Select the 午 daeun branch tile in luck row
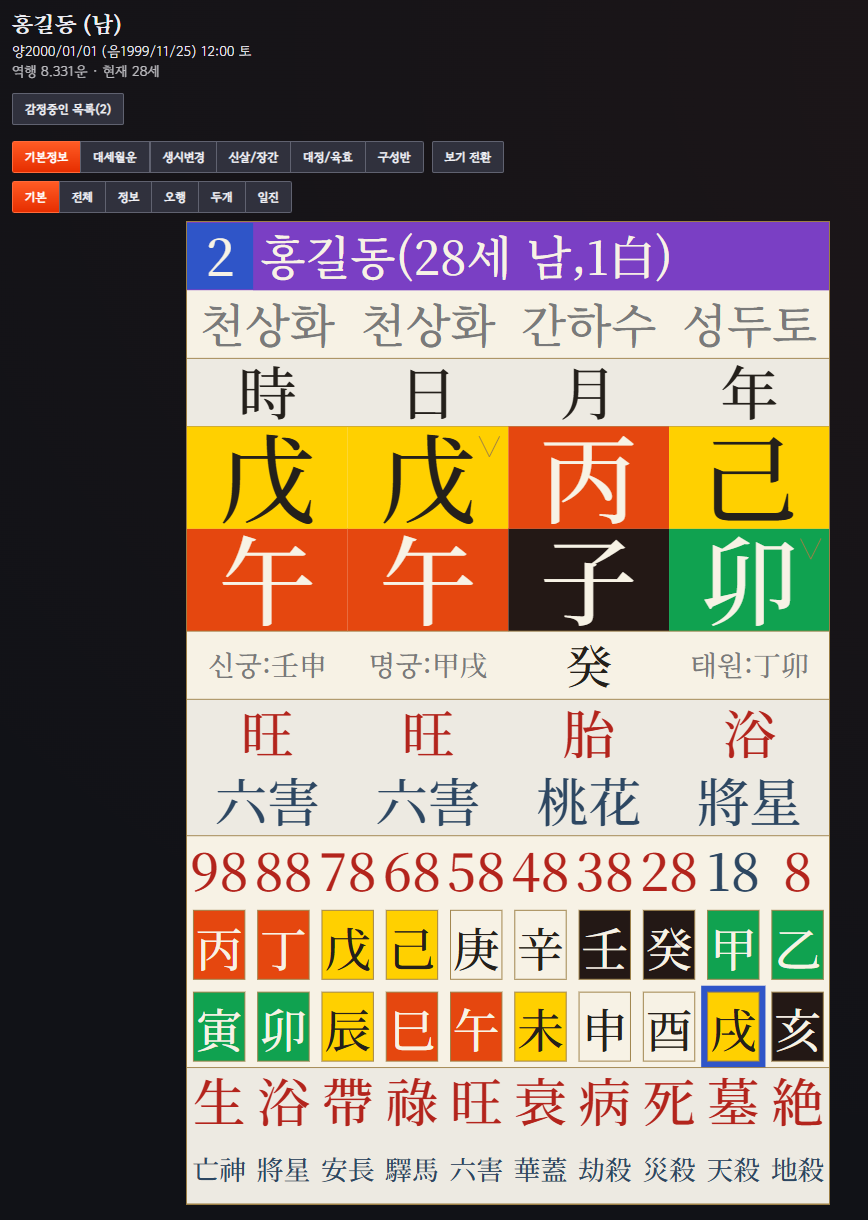 click(476, 1026)
